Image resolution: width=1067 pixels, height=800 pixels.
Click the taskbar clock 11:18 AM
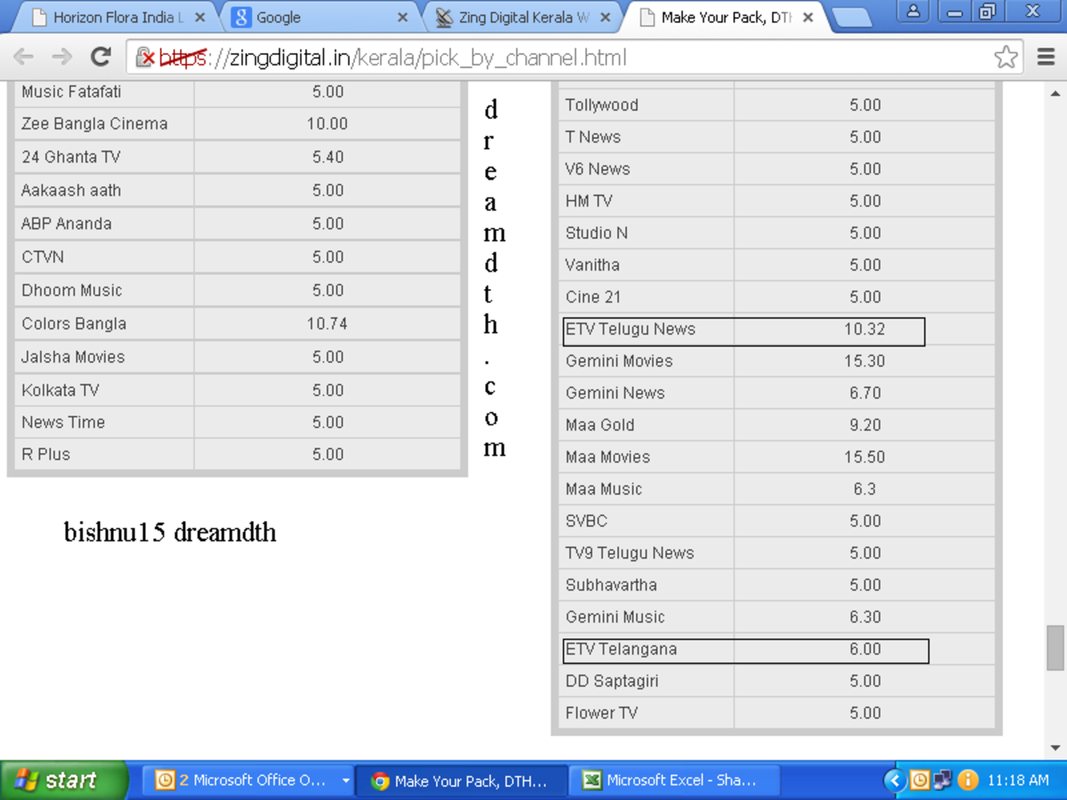(1018, 780)
